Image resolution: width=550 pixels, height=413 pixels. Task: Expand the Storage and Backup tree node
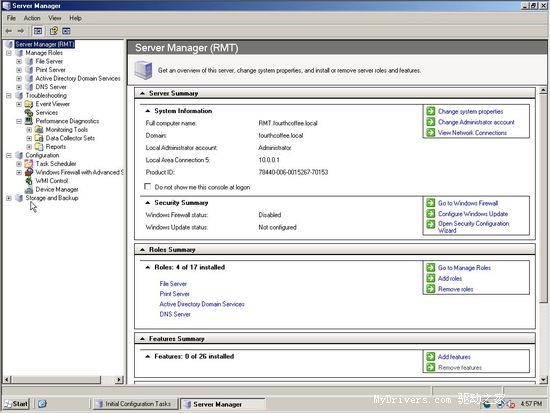tap(9, 198)
